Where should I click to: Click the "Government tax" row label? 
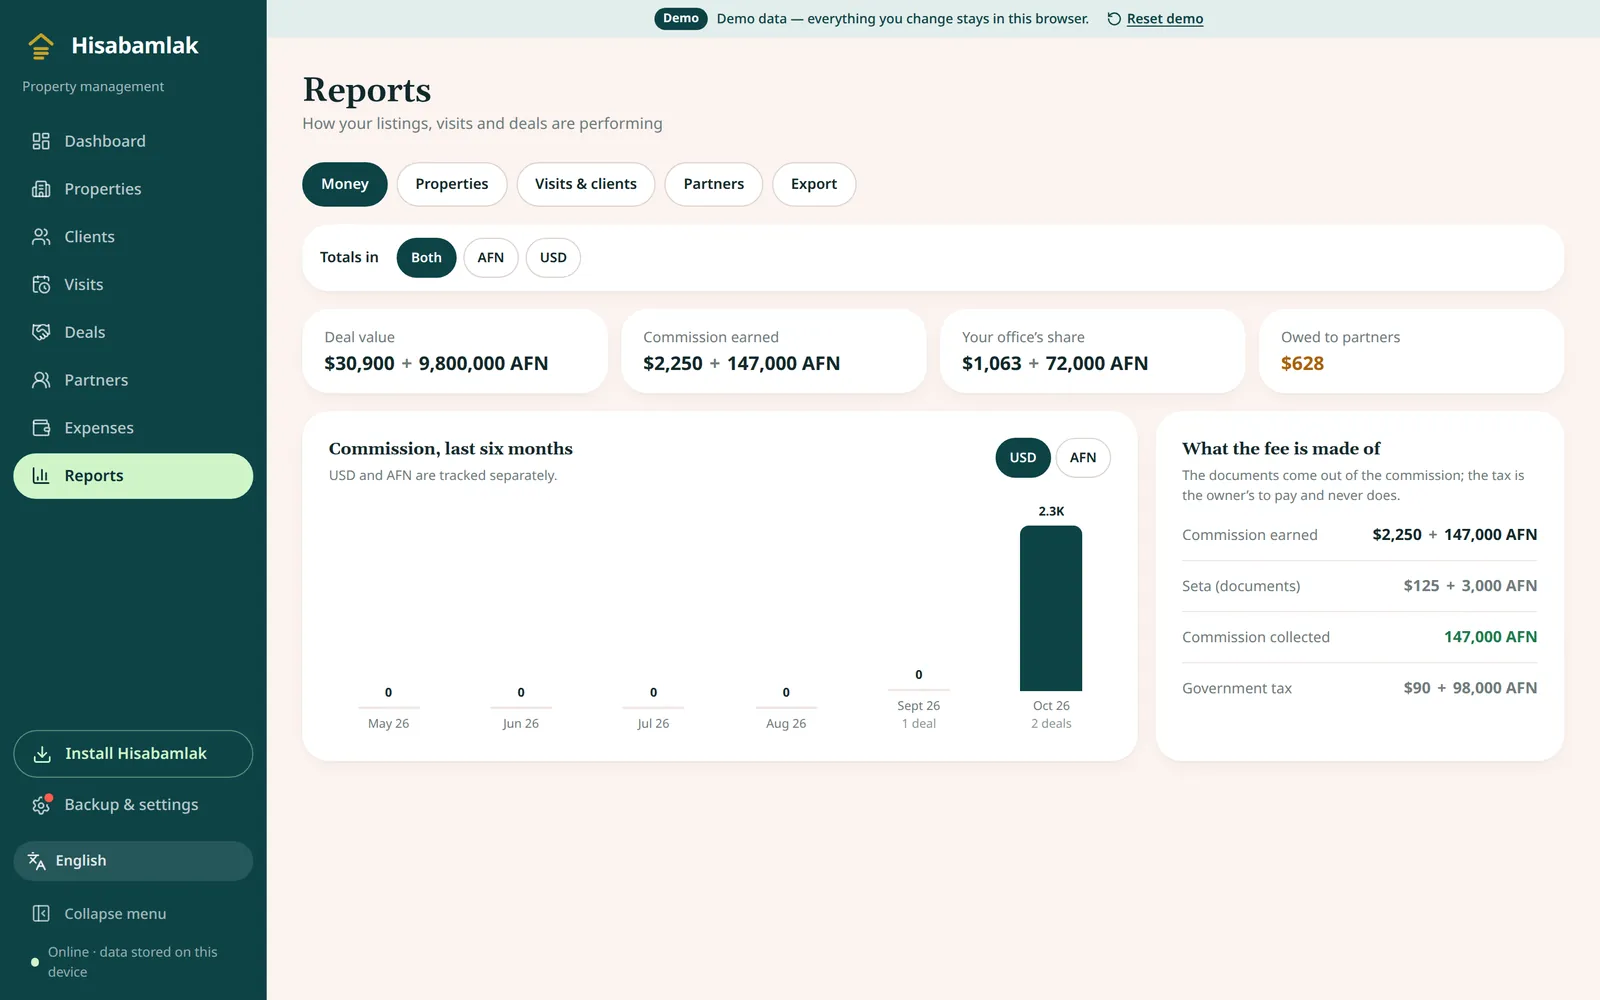coord(1237,688)
